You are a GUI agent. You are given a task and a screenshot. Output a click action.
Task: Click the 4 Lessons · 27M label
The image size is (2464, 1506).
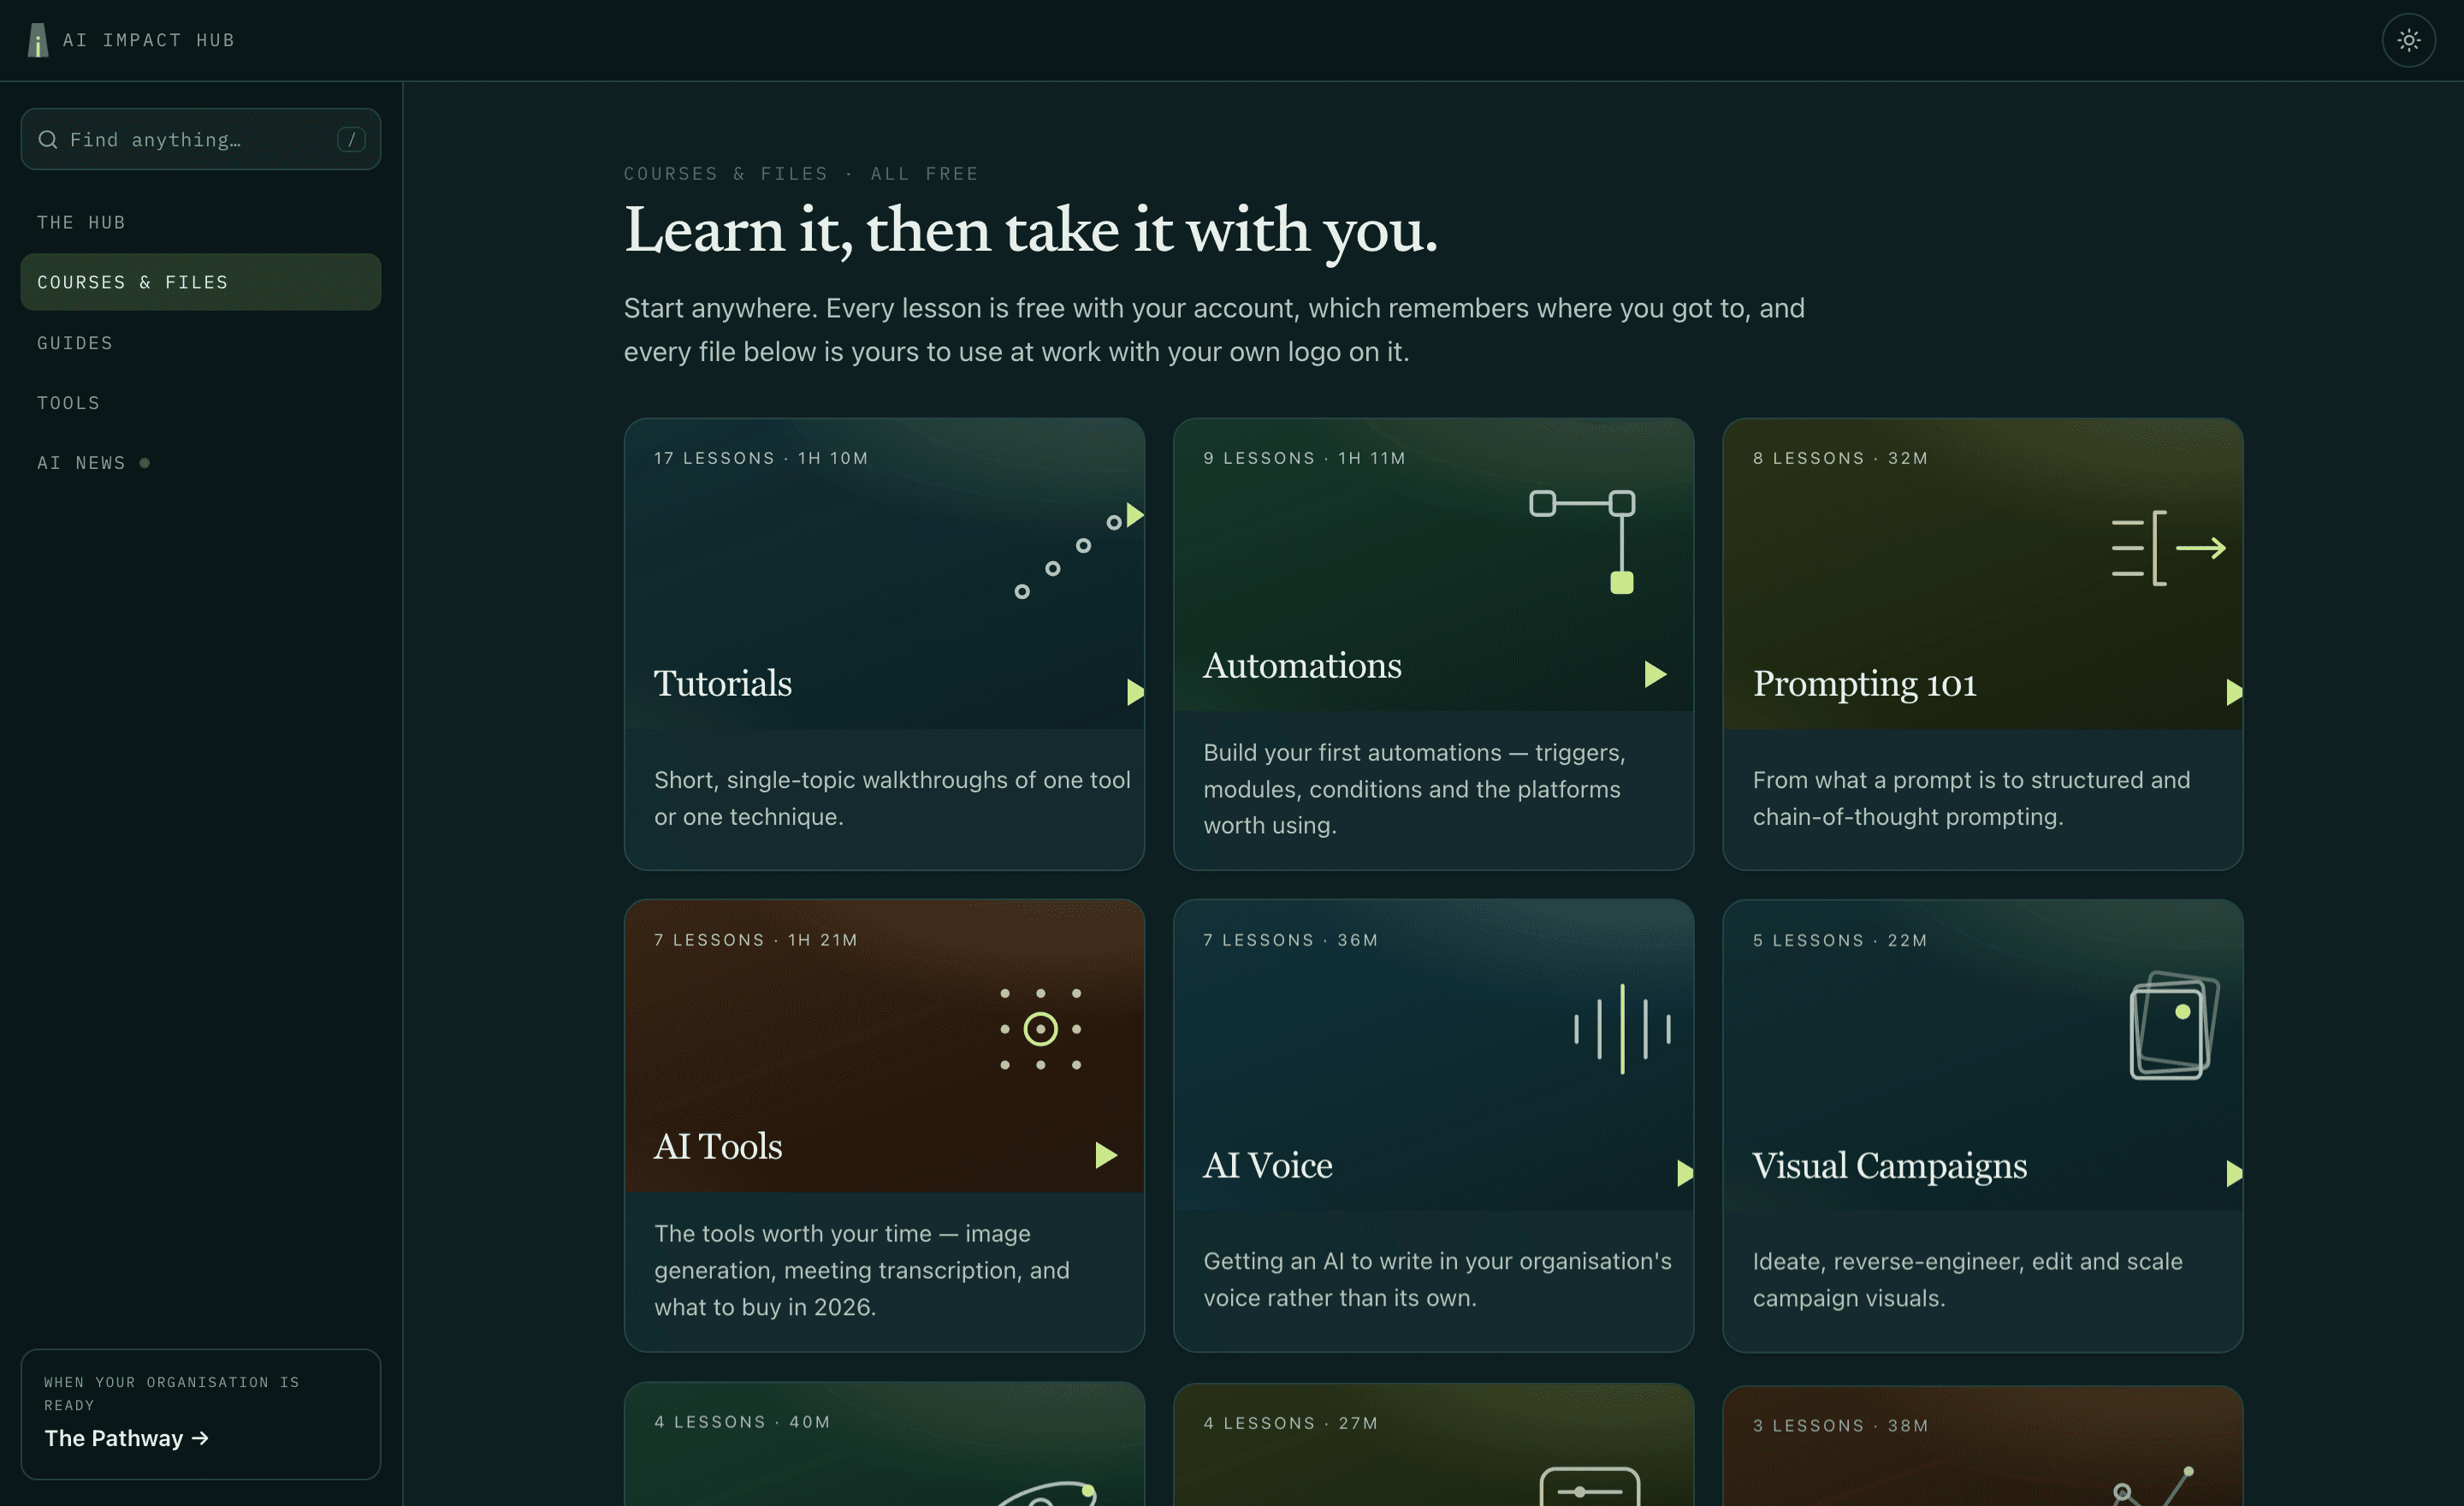tap(1290, 1423)
